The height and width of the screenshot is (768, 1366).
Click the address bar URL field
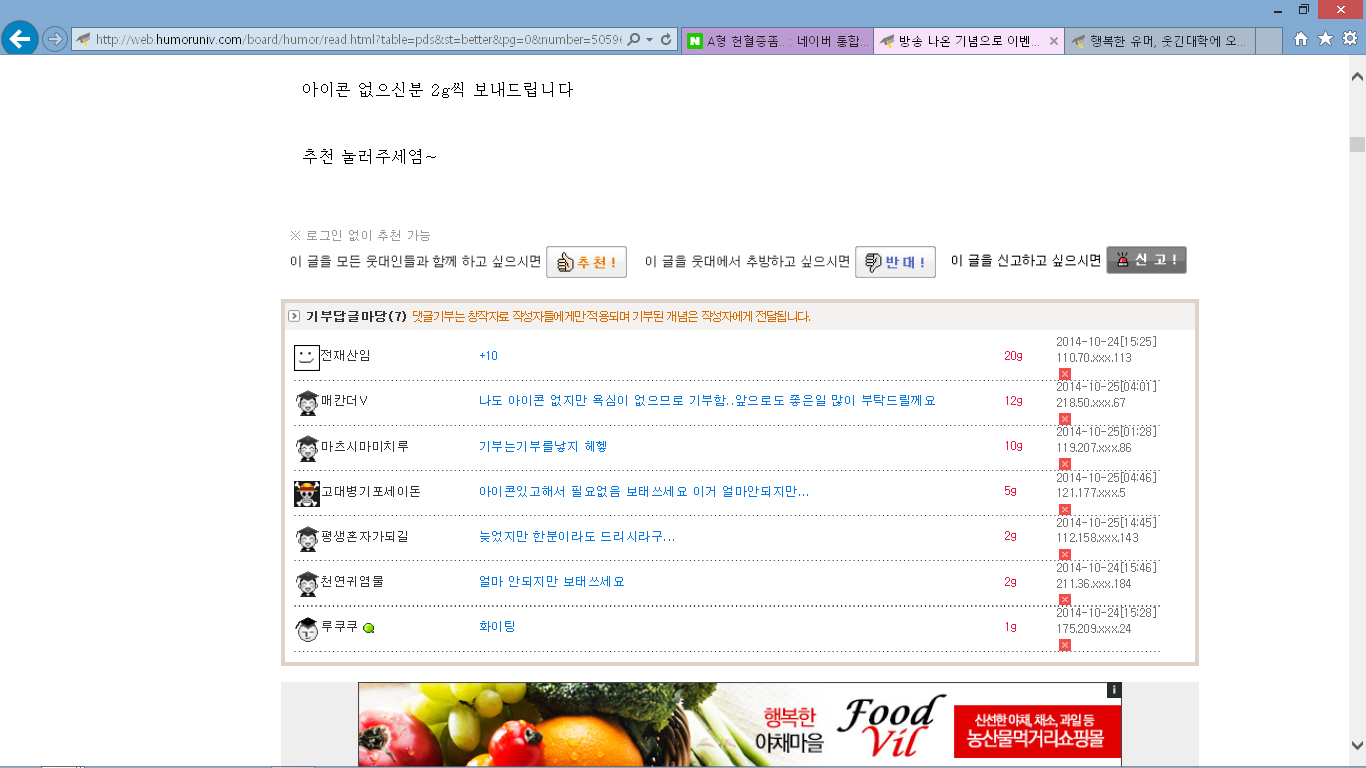click(358, 40)
